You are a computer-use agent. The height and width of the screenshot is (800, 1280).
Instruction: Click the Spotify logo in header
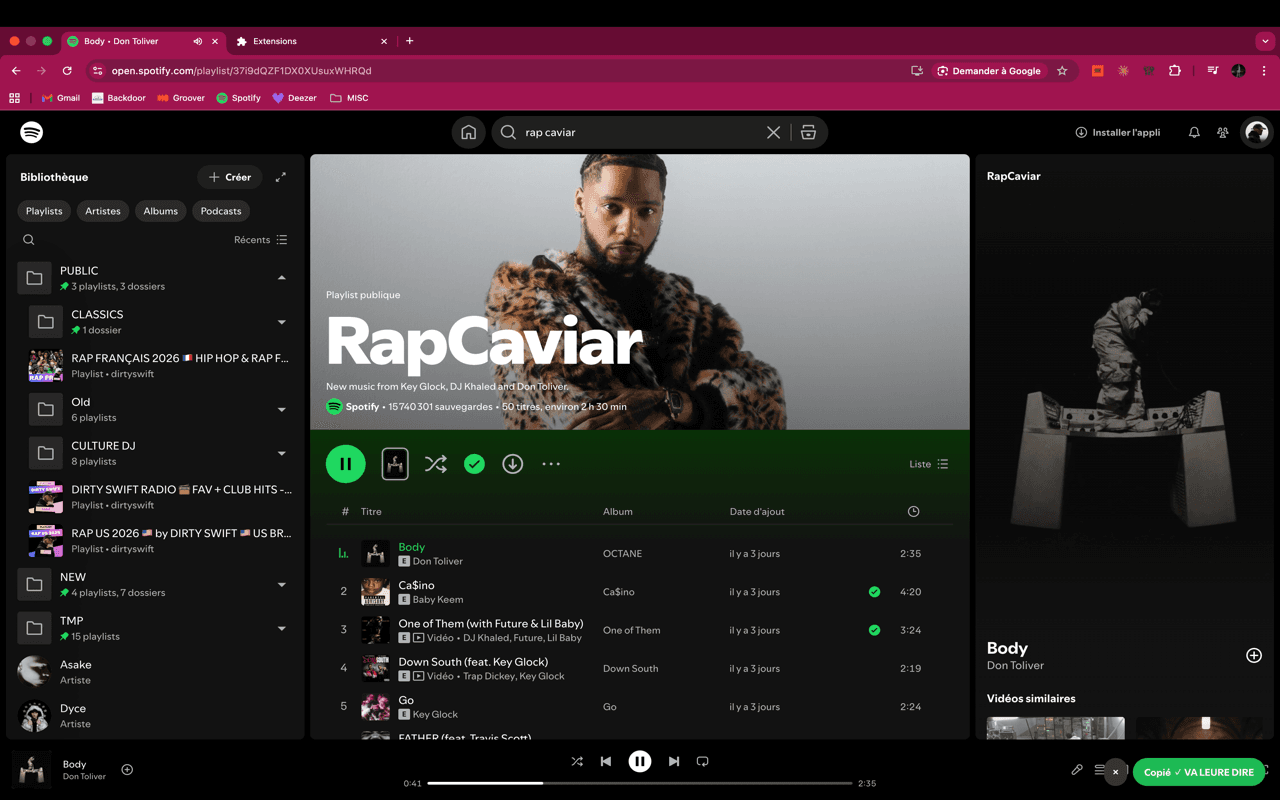pyautogui.click(x=31, y=132)
